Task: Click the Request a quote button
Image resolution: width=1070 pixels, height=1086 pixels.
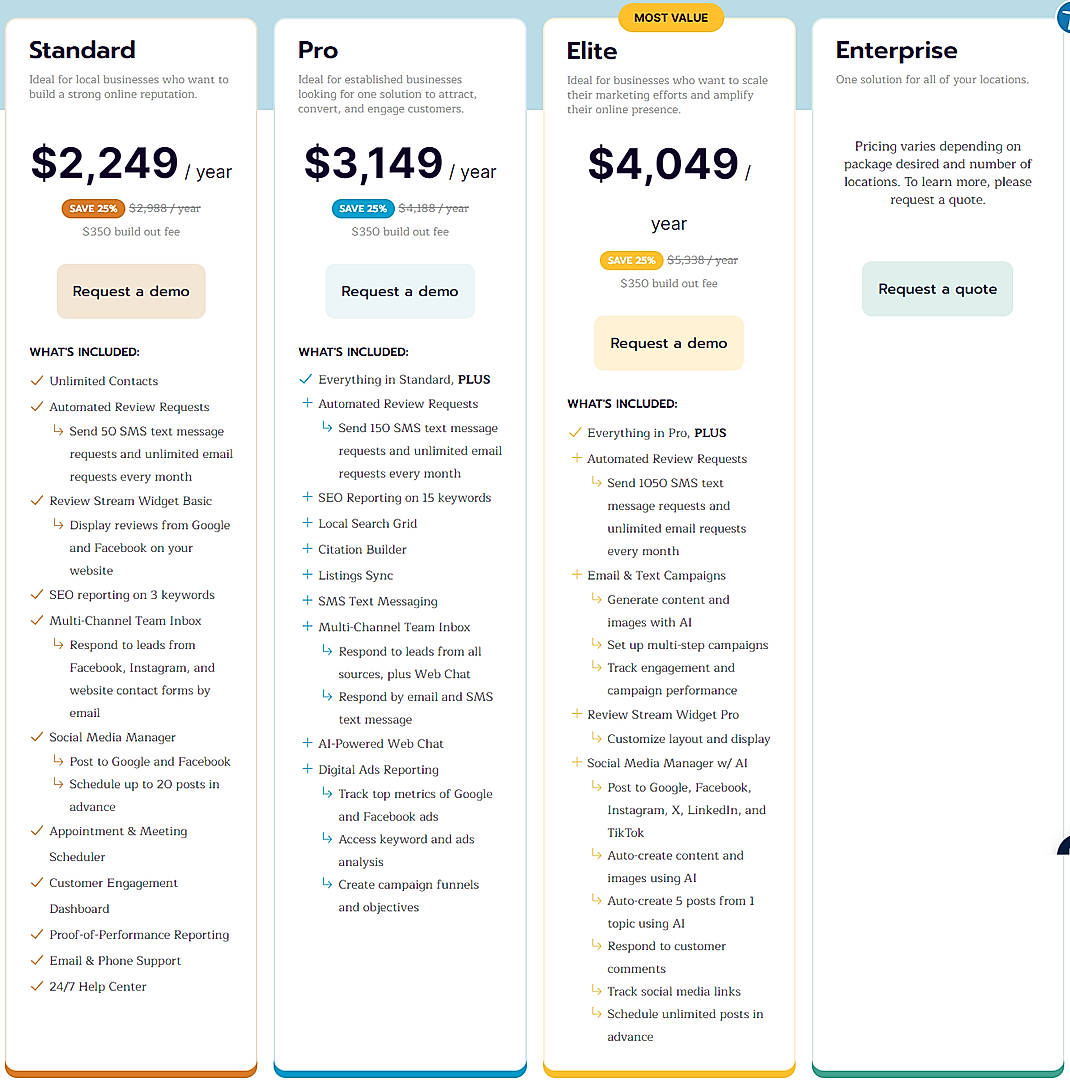Action: [x=937, y=289]
